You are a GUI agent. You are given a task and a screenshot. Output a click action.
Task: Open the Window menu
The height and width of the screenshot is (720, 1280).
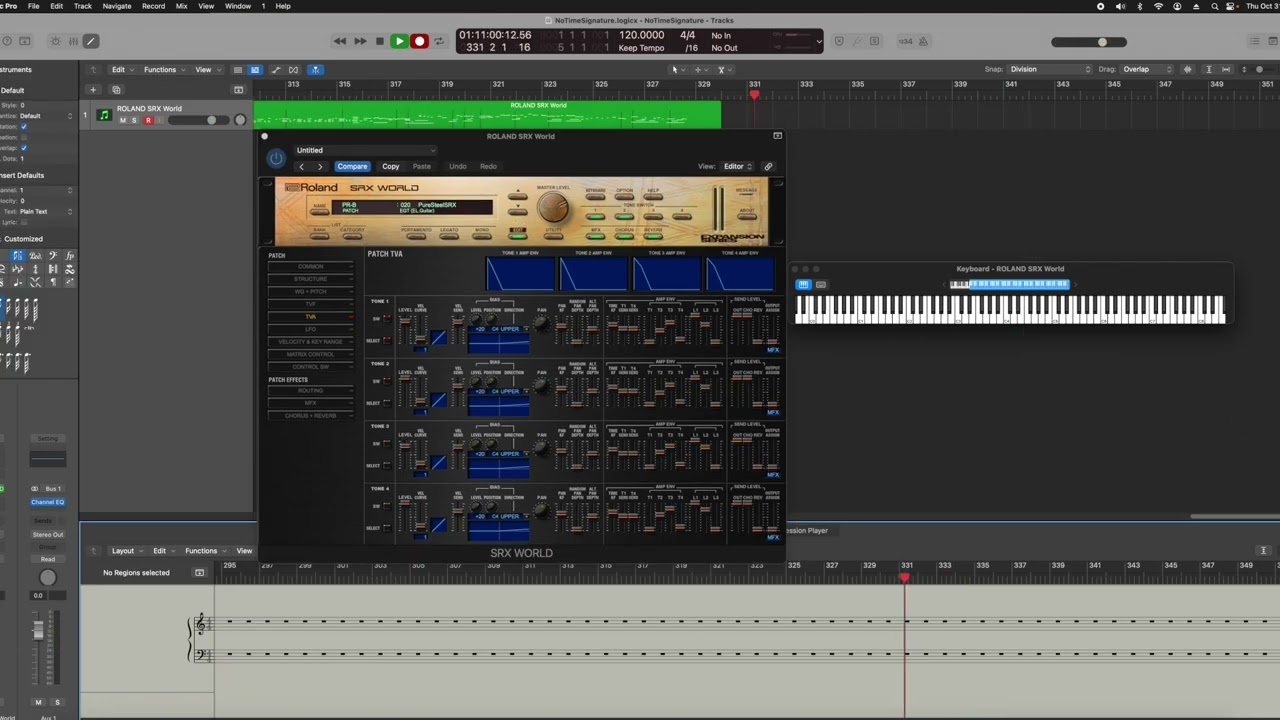(238, 6)
